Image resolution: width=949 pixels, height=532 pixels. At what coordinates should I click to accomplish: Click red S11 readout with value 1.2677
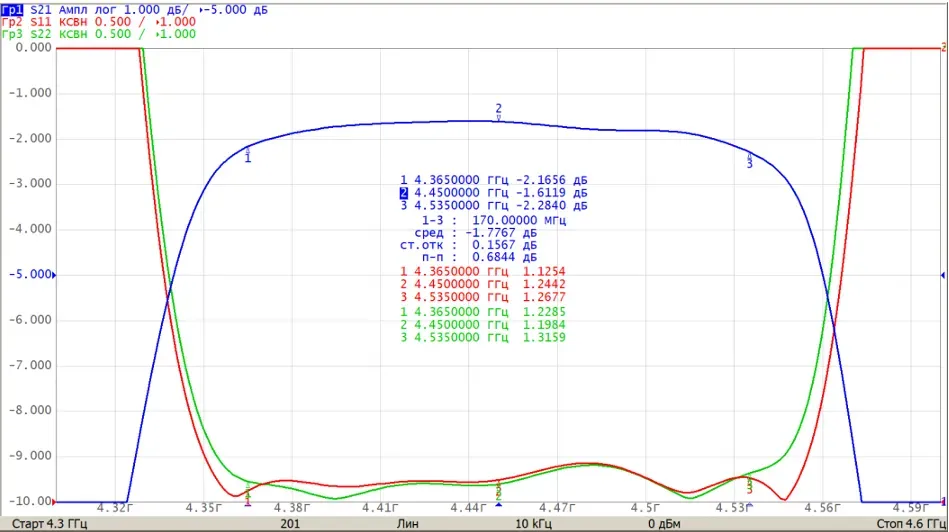pos(482,297)
